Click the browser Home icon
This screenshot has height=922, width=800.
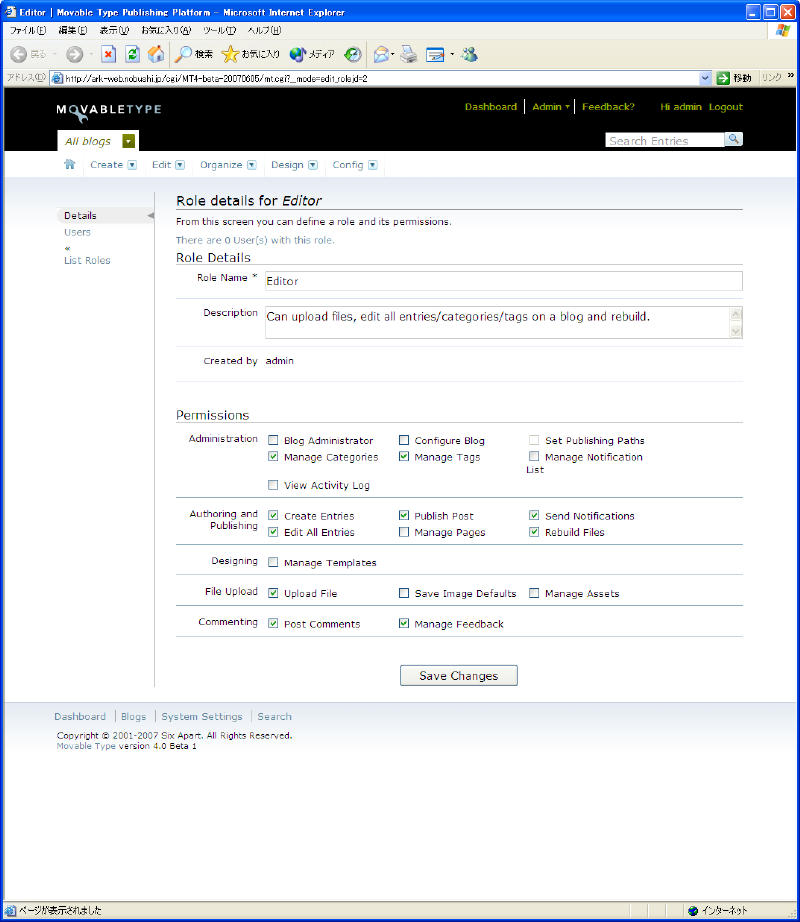(156, 54)
